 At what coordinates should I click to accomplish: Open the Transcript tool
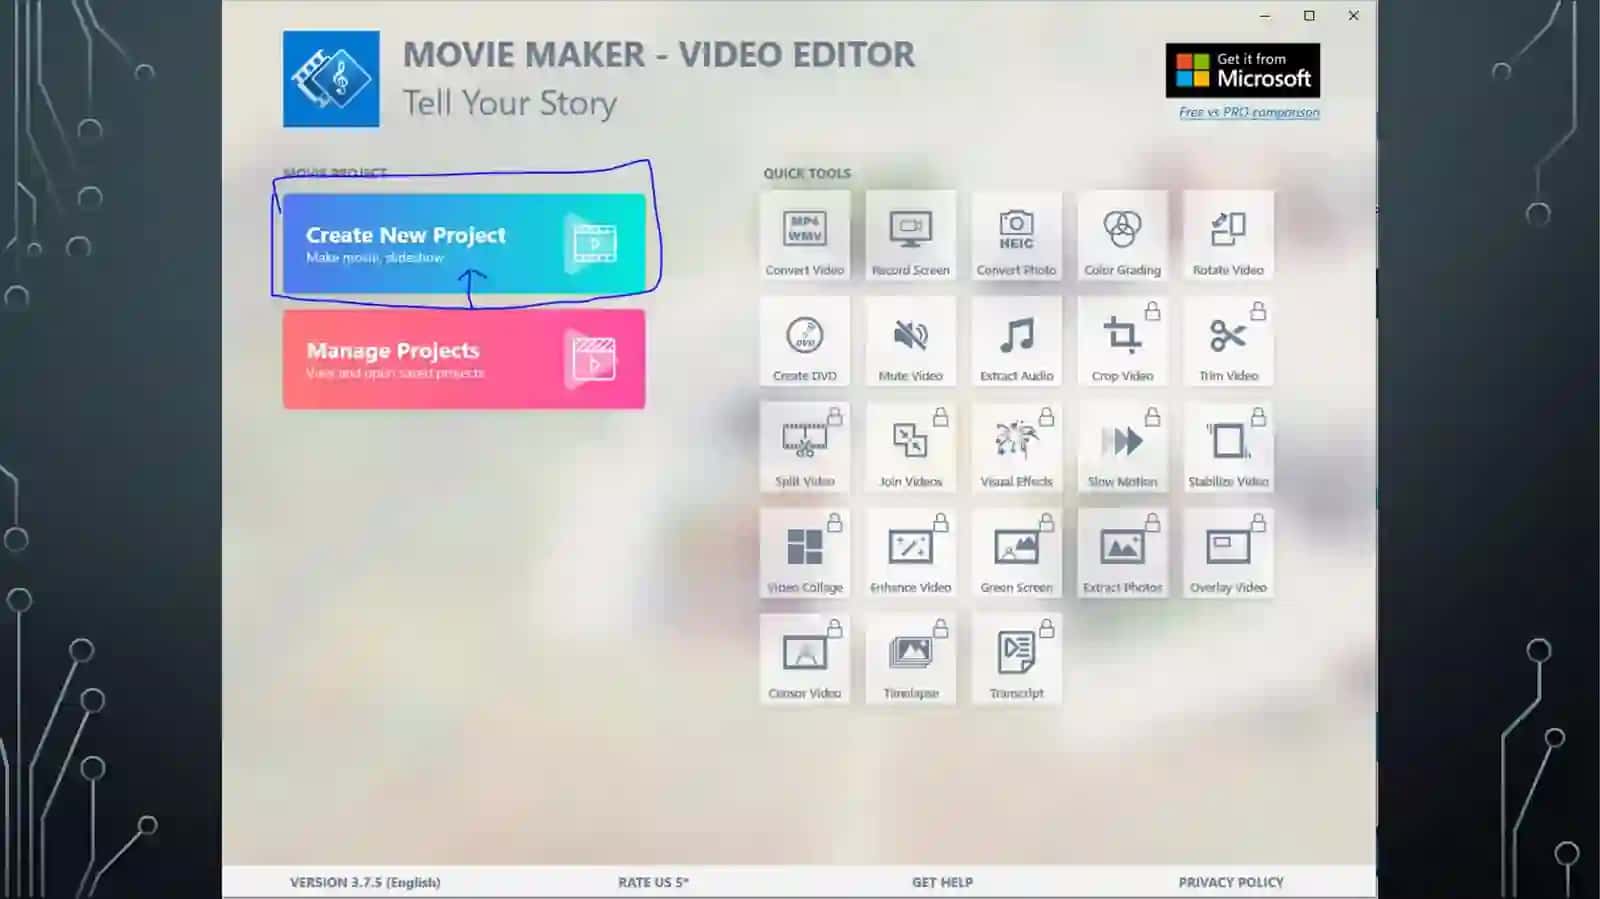tap(1017, 659)
